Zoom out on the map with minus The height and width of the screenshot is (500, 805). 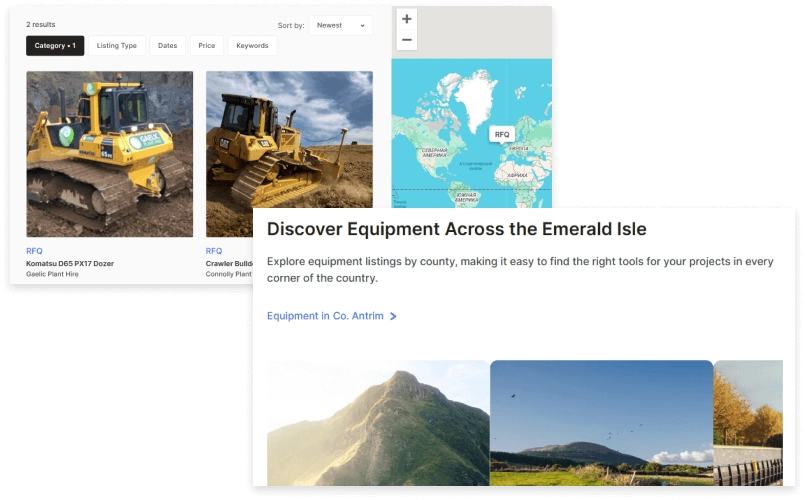point(406,40)
